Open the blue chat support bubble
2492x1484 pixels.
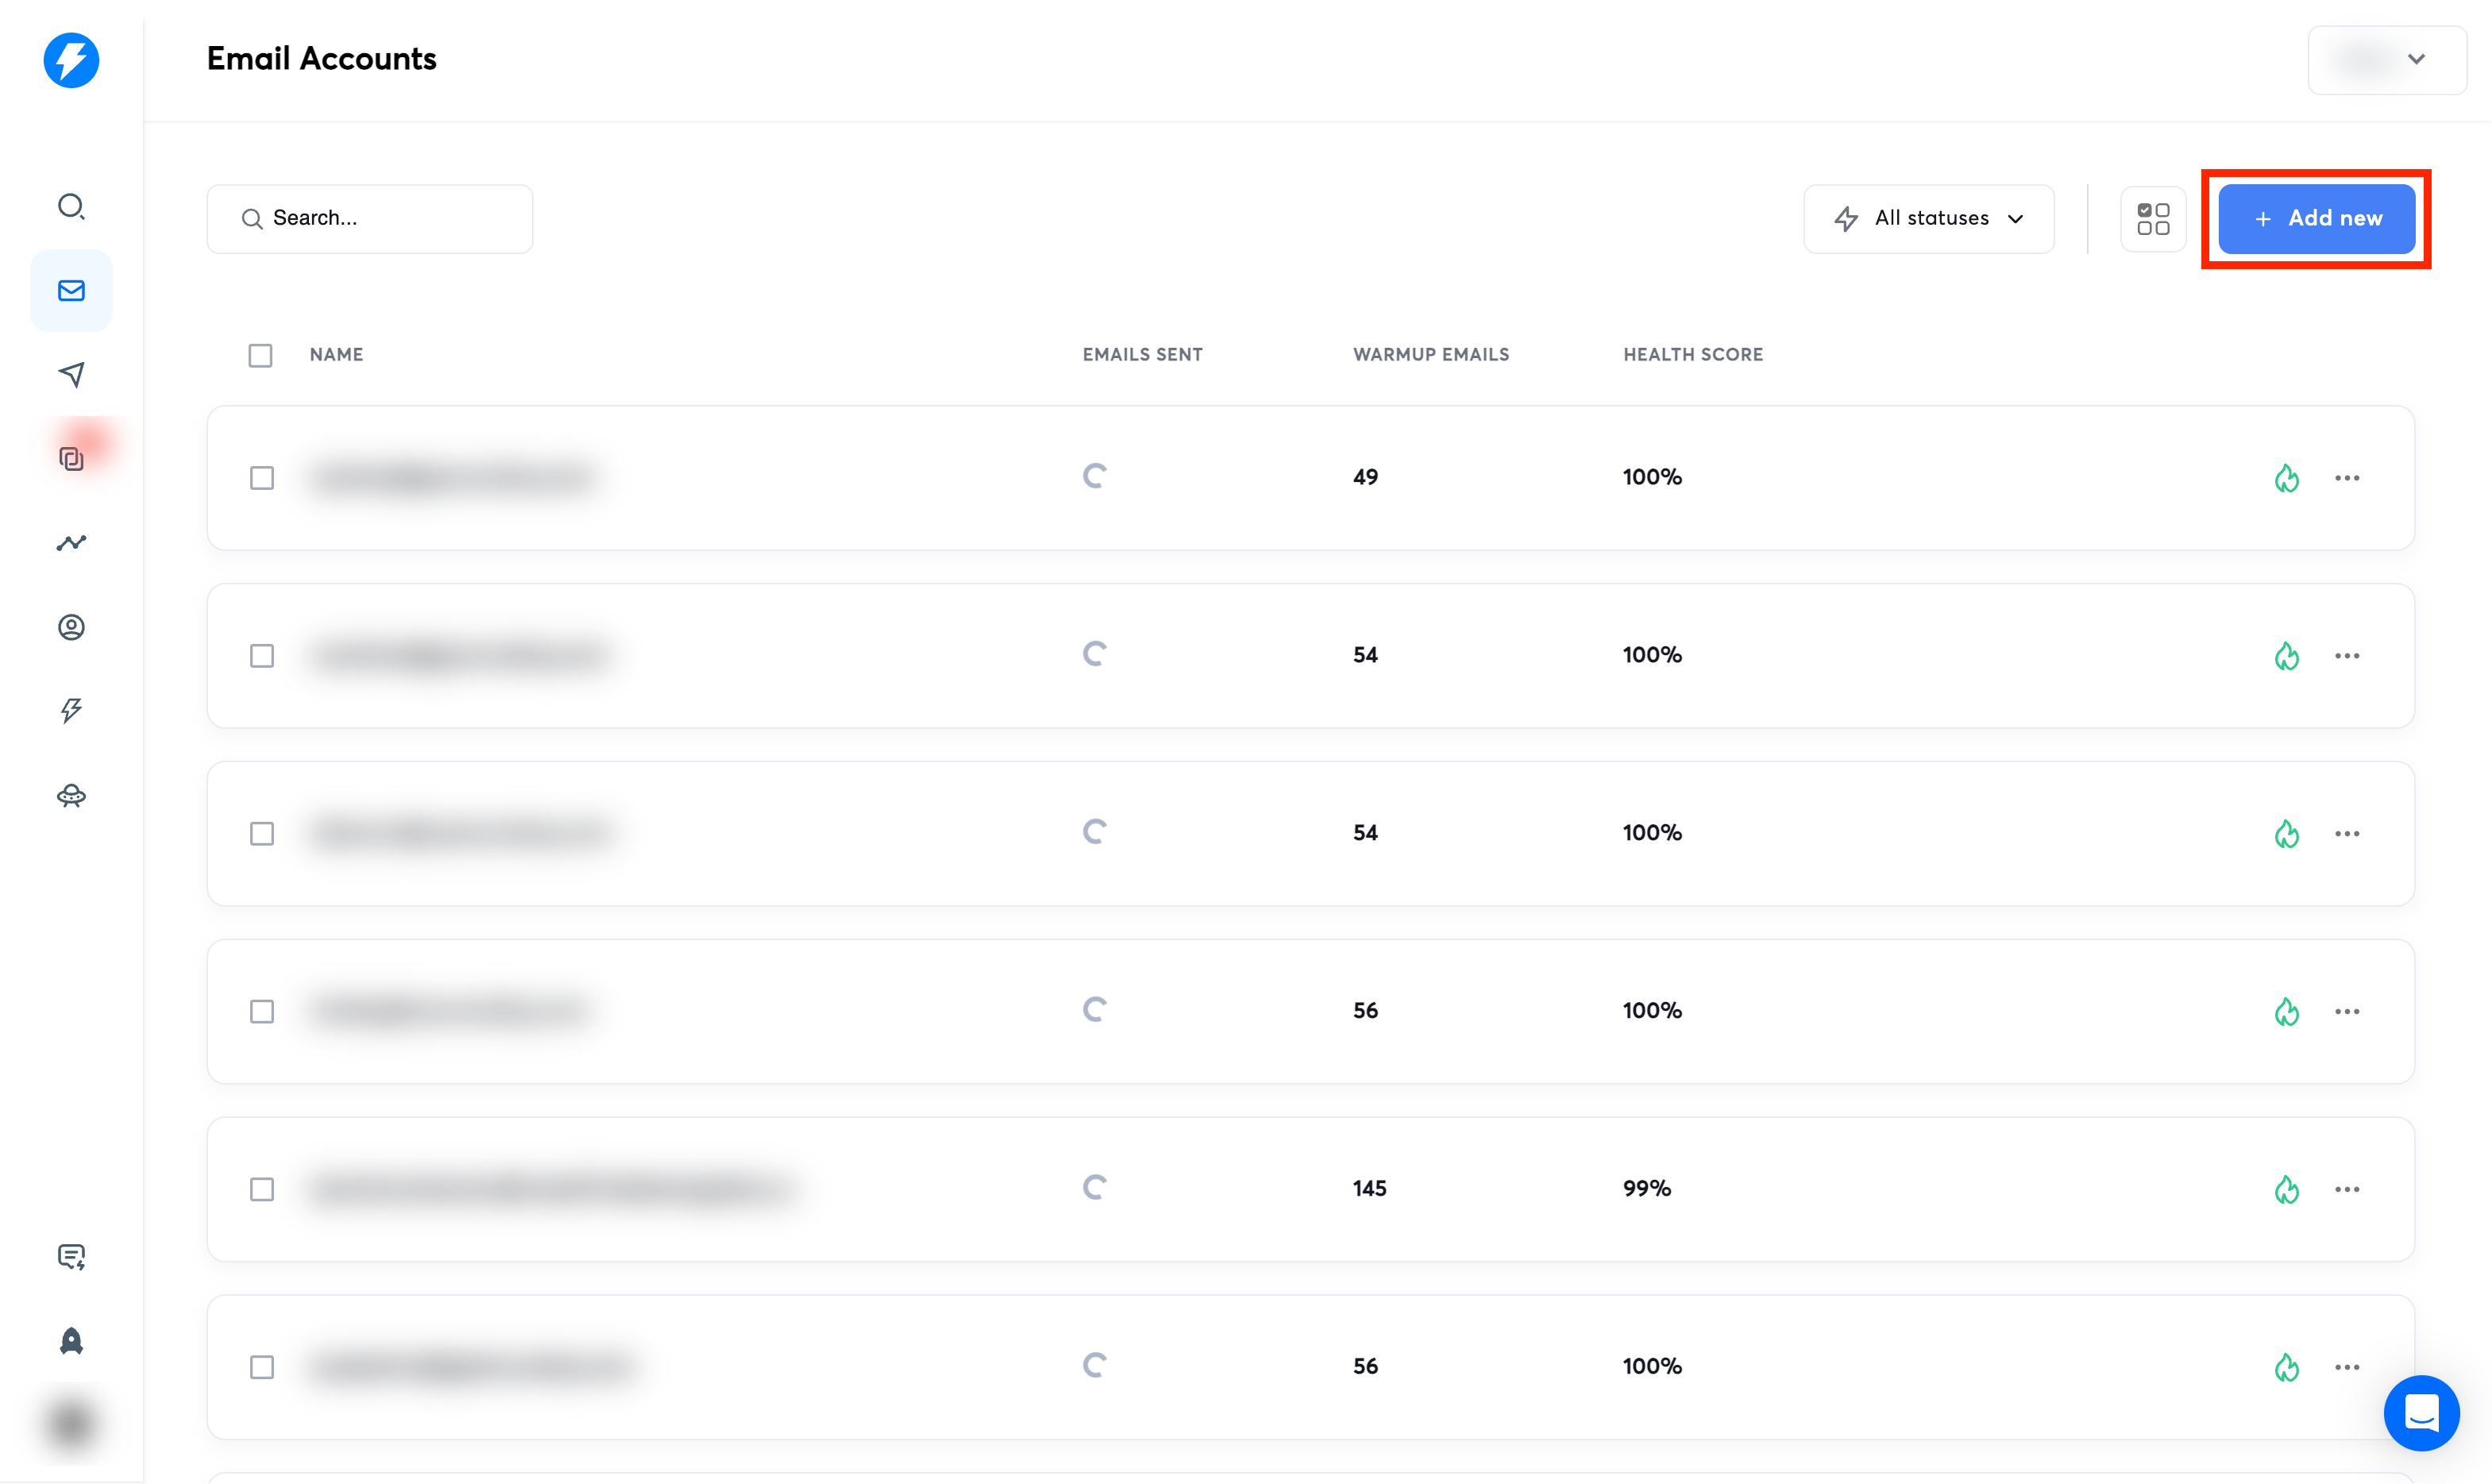[x=2421, y=1413]
